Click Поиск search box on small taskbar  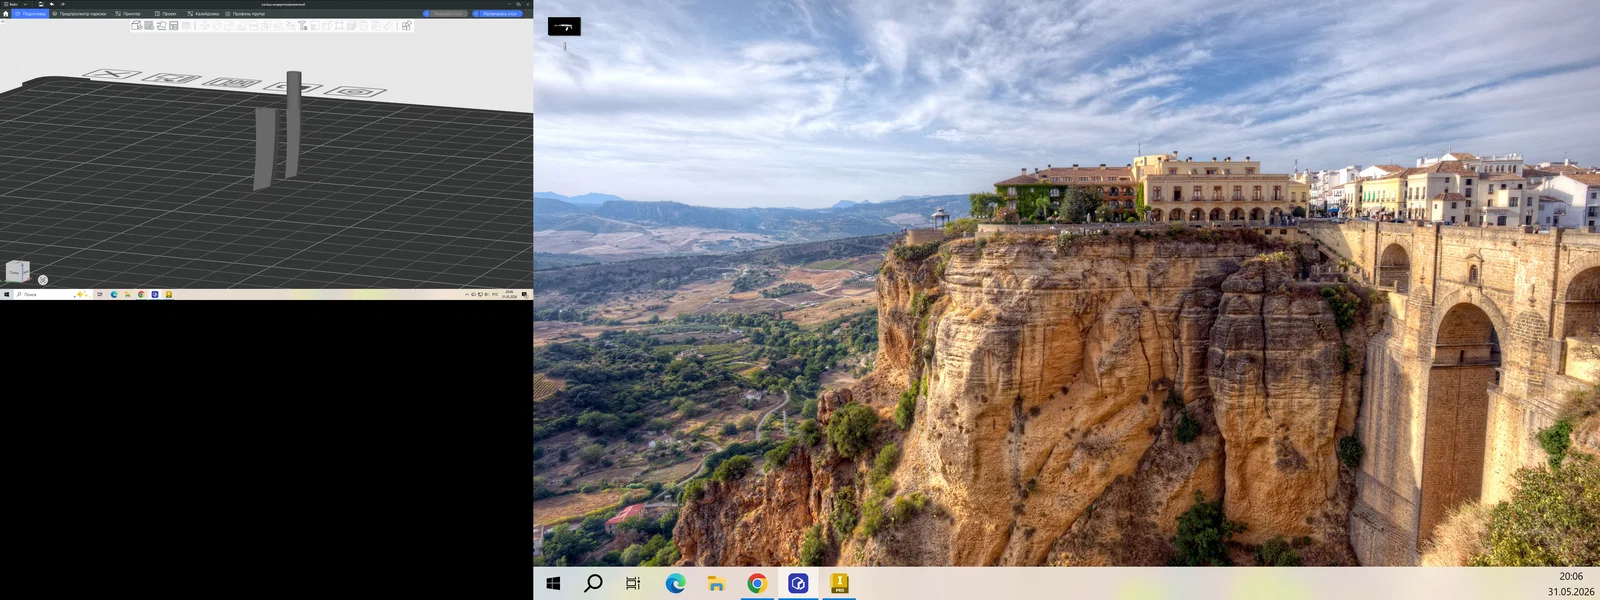[x=52, y=294]
